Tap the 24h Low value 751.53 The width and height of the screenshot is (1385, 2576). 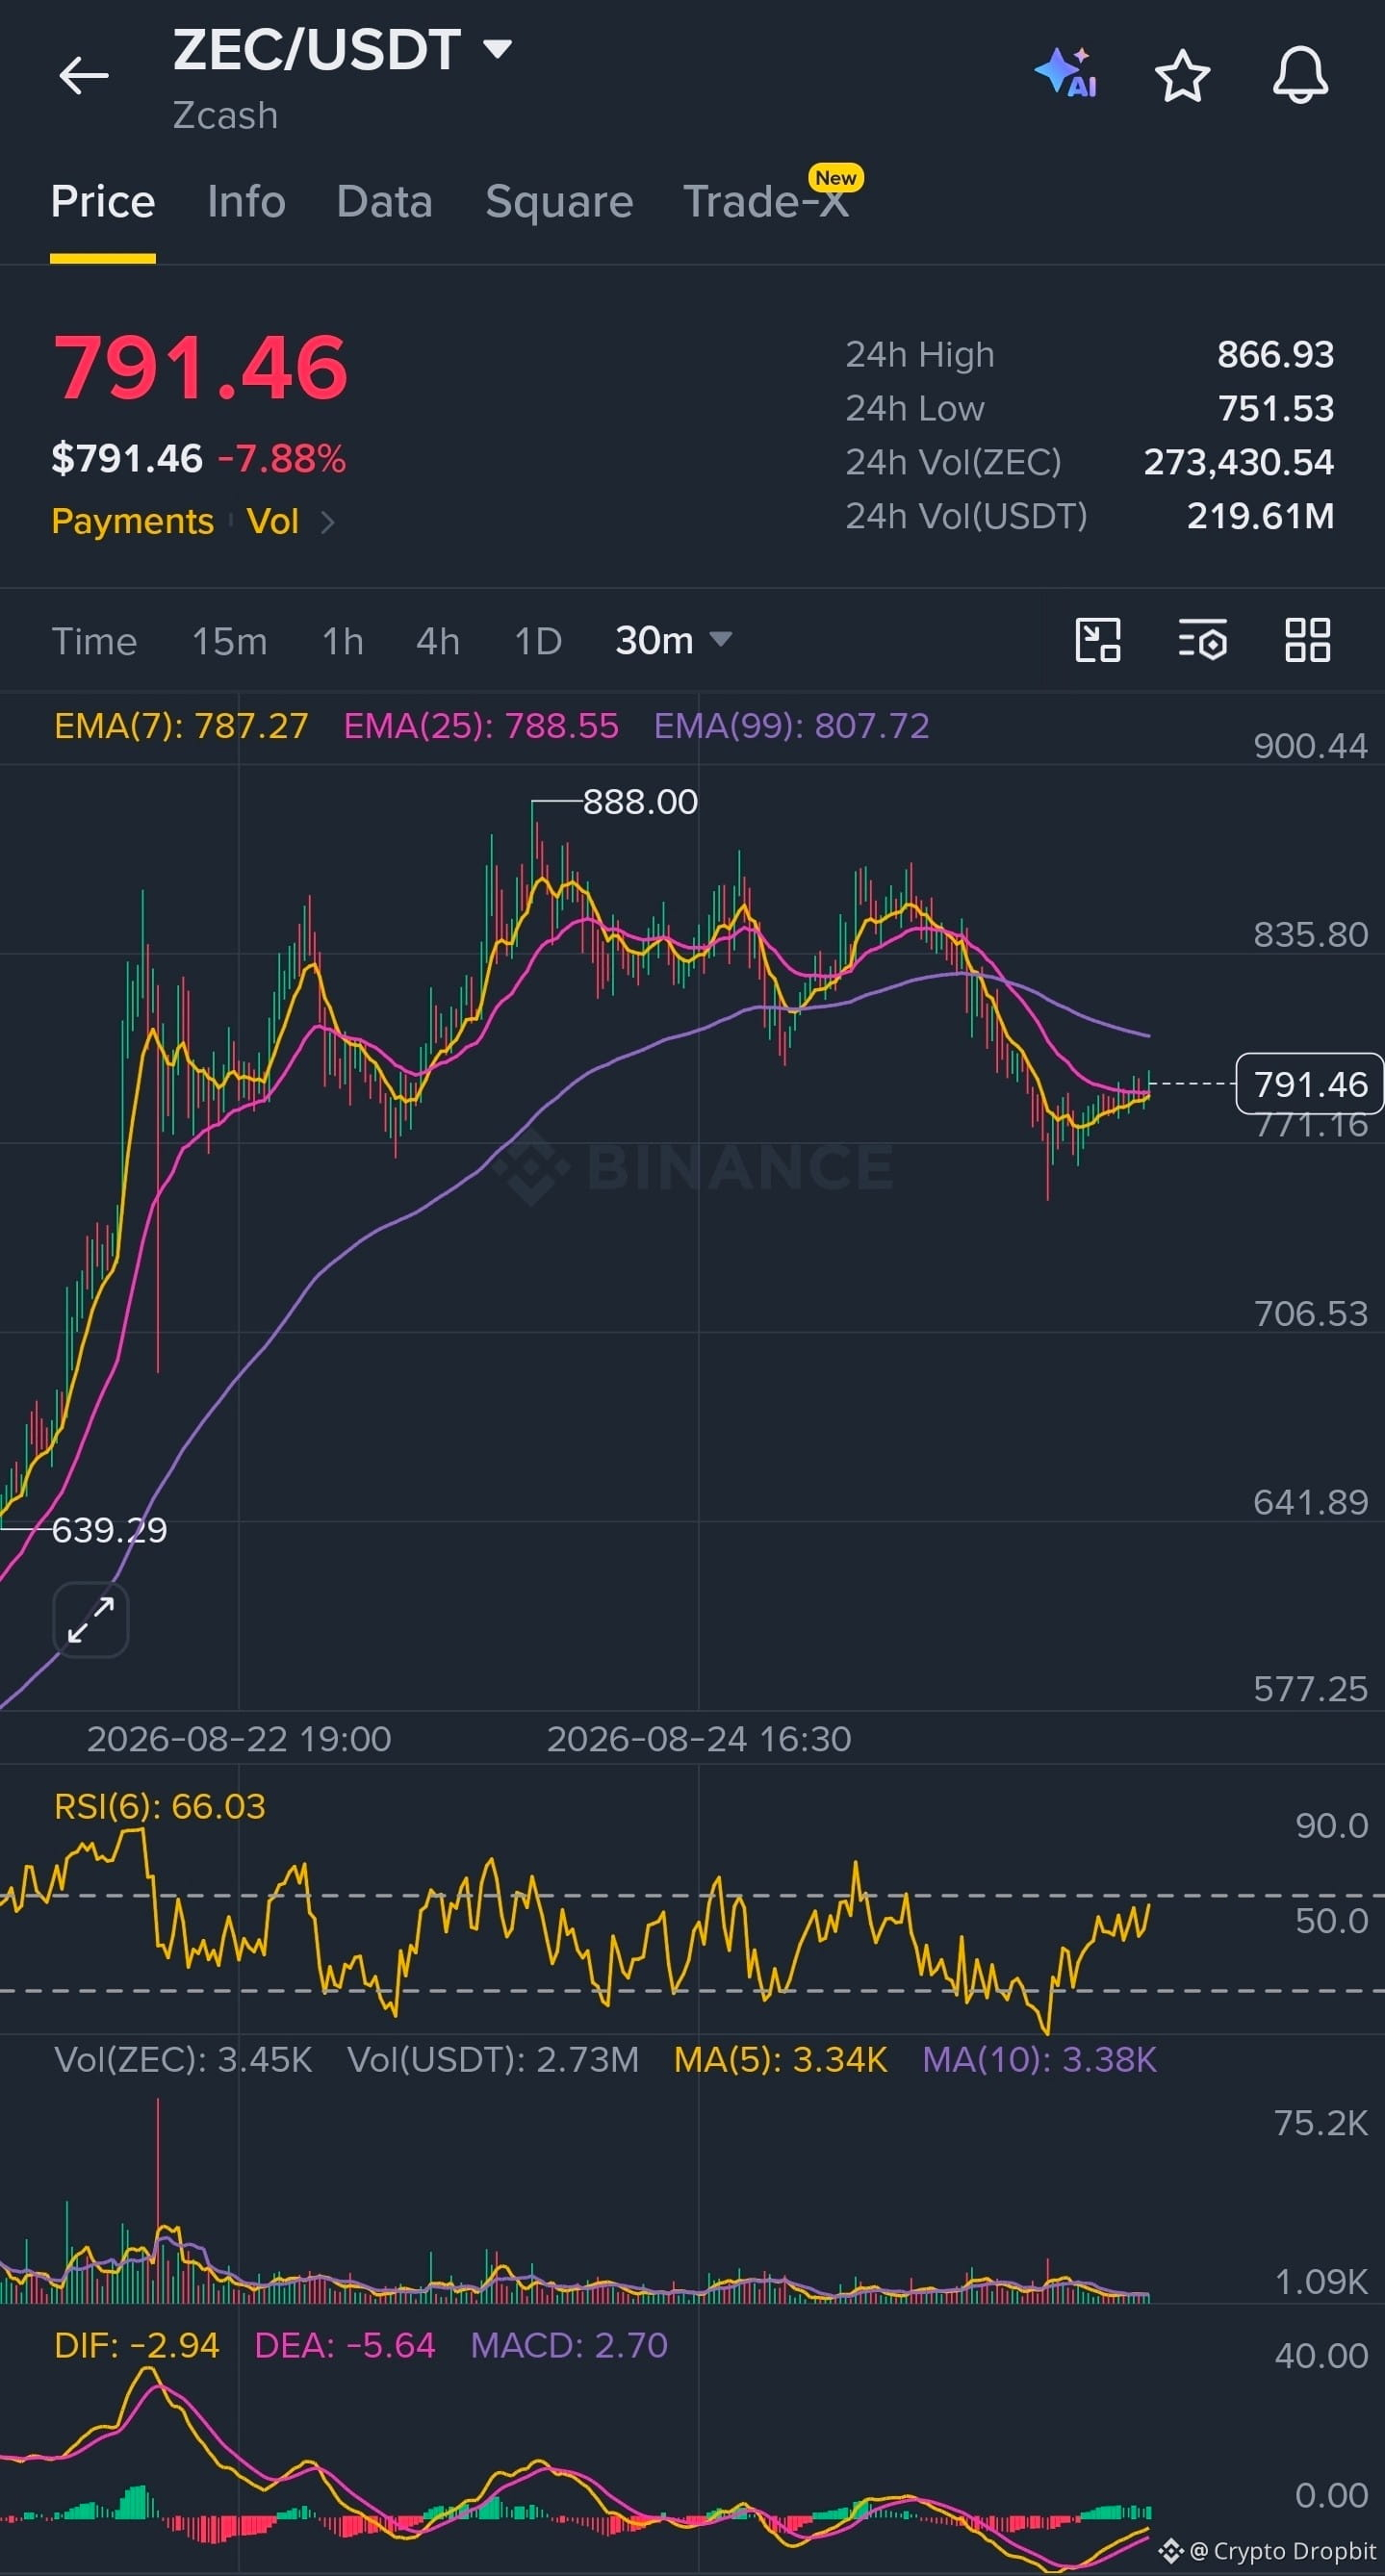[1276, 409]
